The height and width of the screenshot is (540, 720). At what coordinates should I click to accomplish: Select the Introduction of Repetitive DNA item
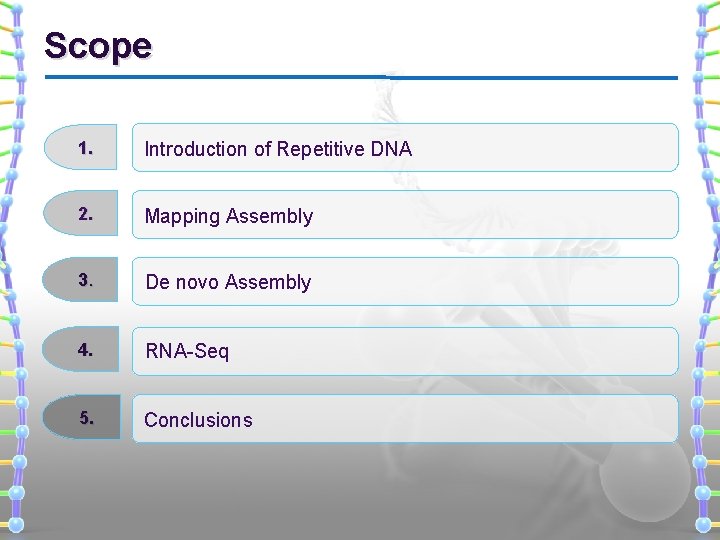278,149
